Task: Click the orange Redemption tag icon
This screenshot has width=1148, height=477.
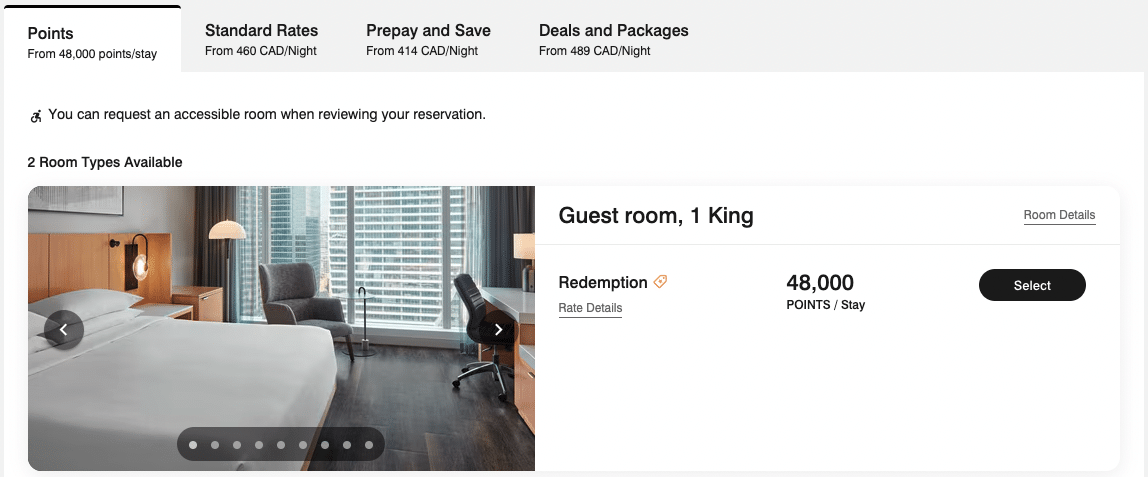Action: (660, 282)
